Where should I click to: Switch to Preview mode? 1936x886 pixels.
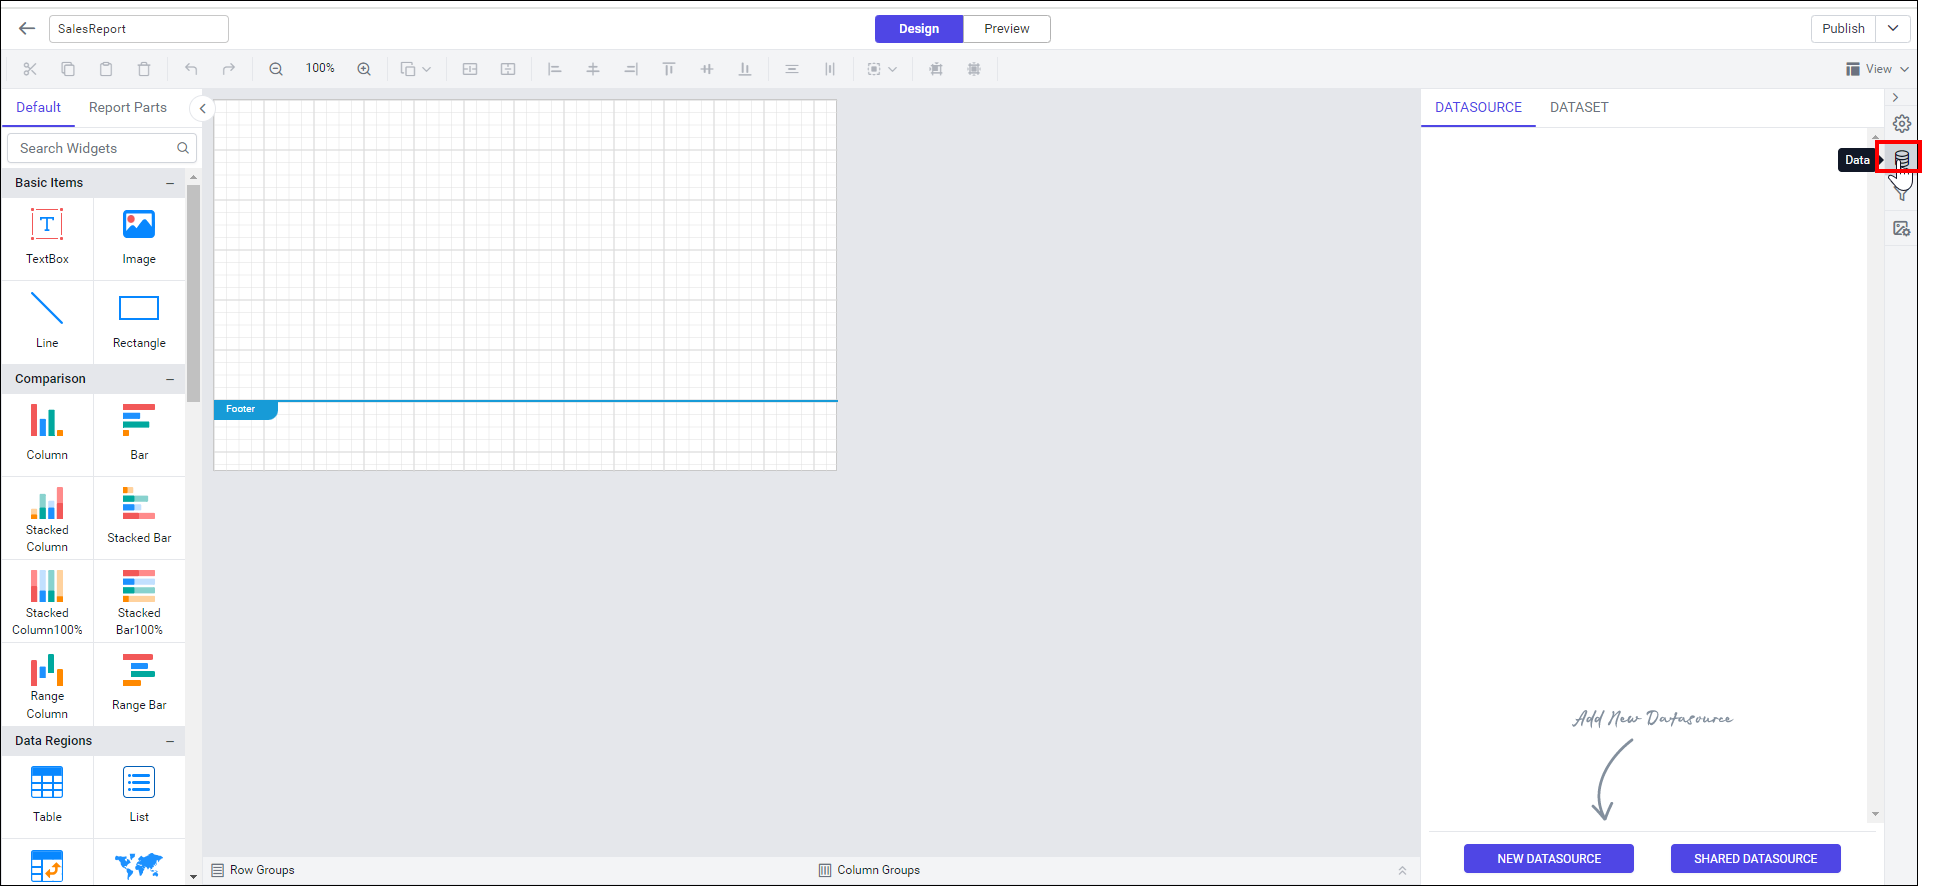[1006, 29]
